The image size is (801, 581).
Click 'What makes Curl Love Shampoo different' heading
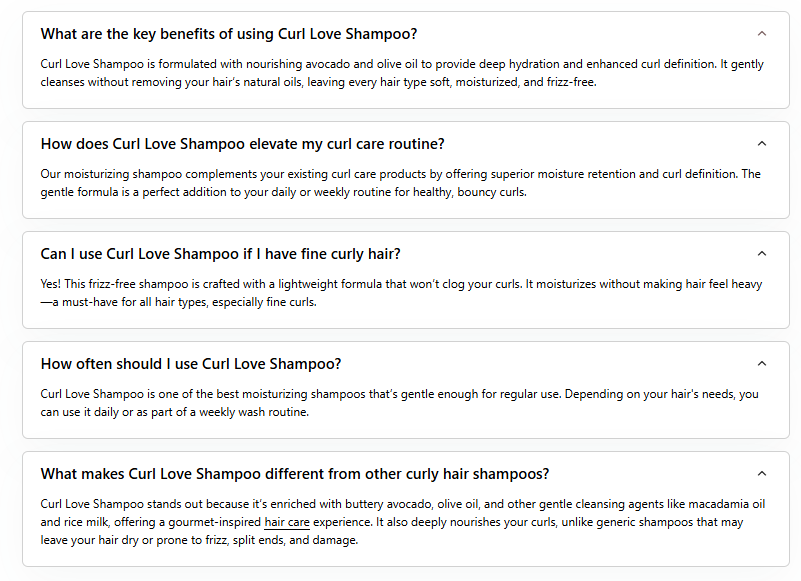[x=294, y=474]
